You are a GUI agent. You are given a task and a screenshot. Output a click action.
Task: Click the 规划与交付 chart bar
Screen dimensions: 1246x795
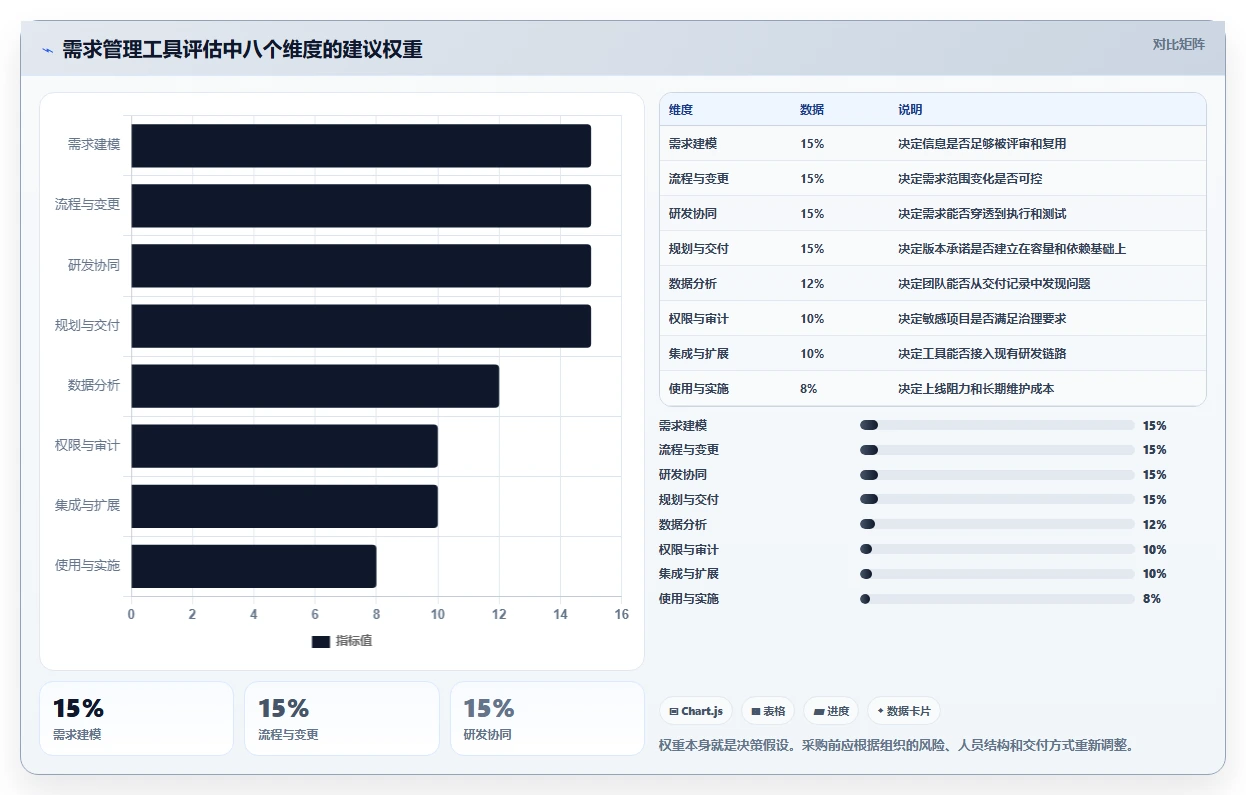(361, 326)
